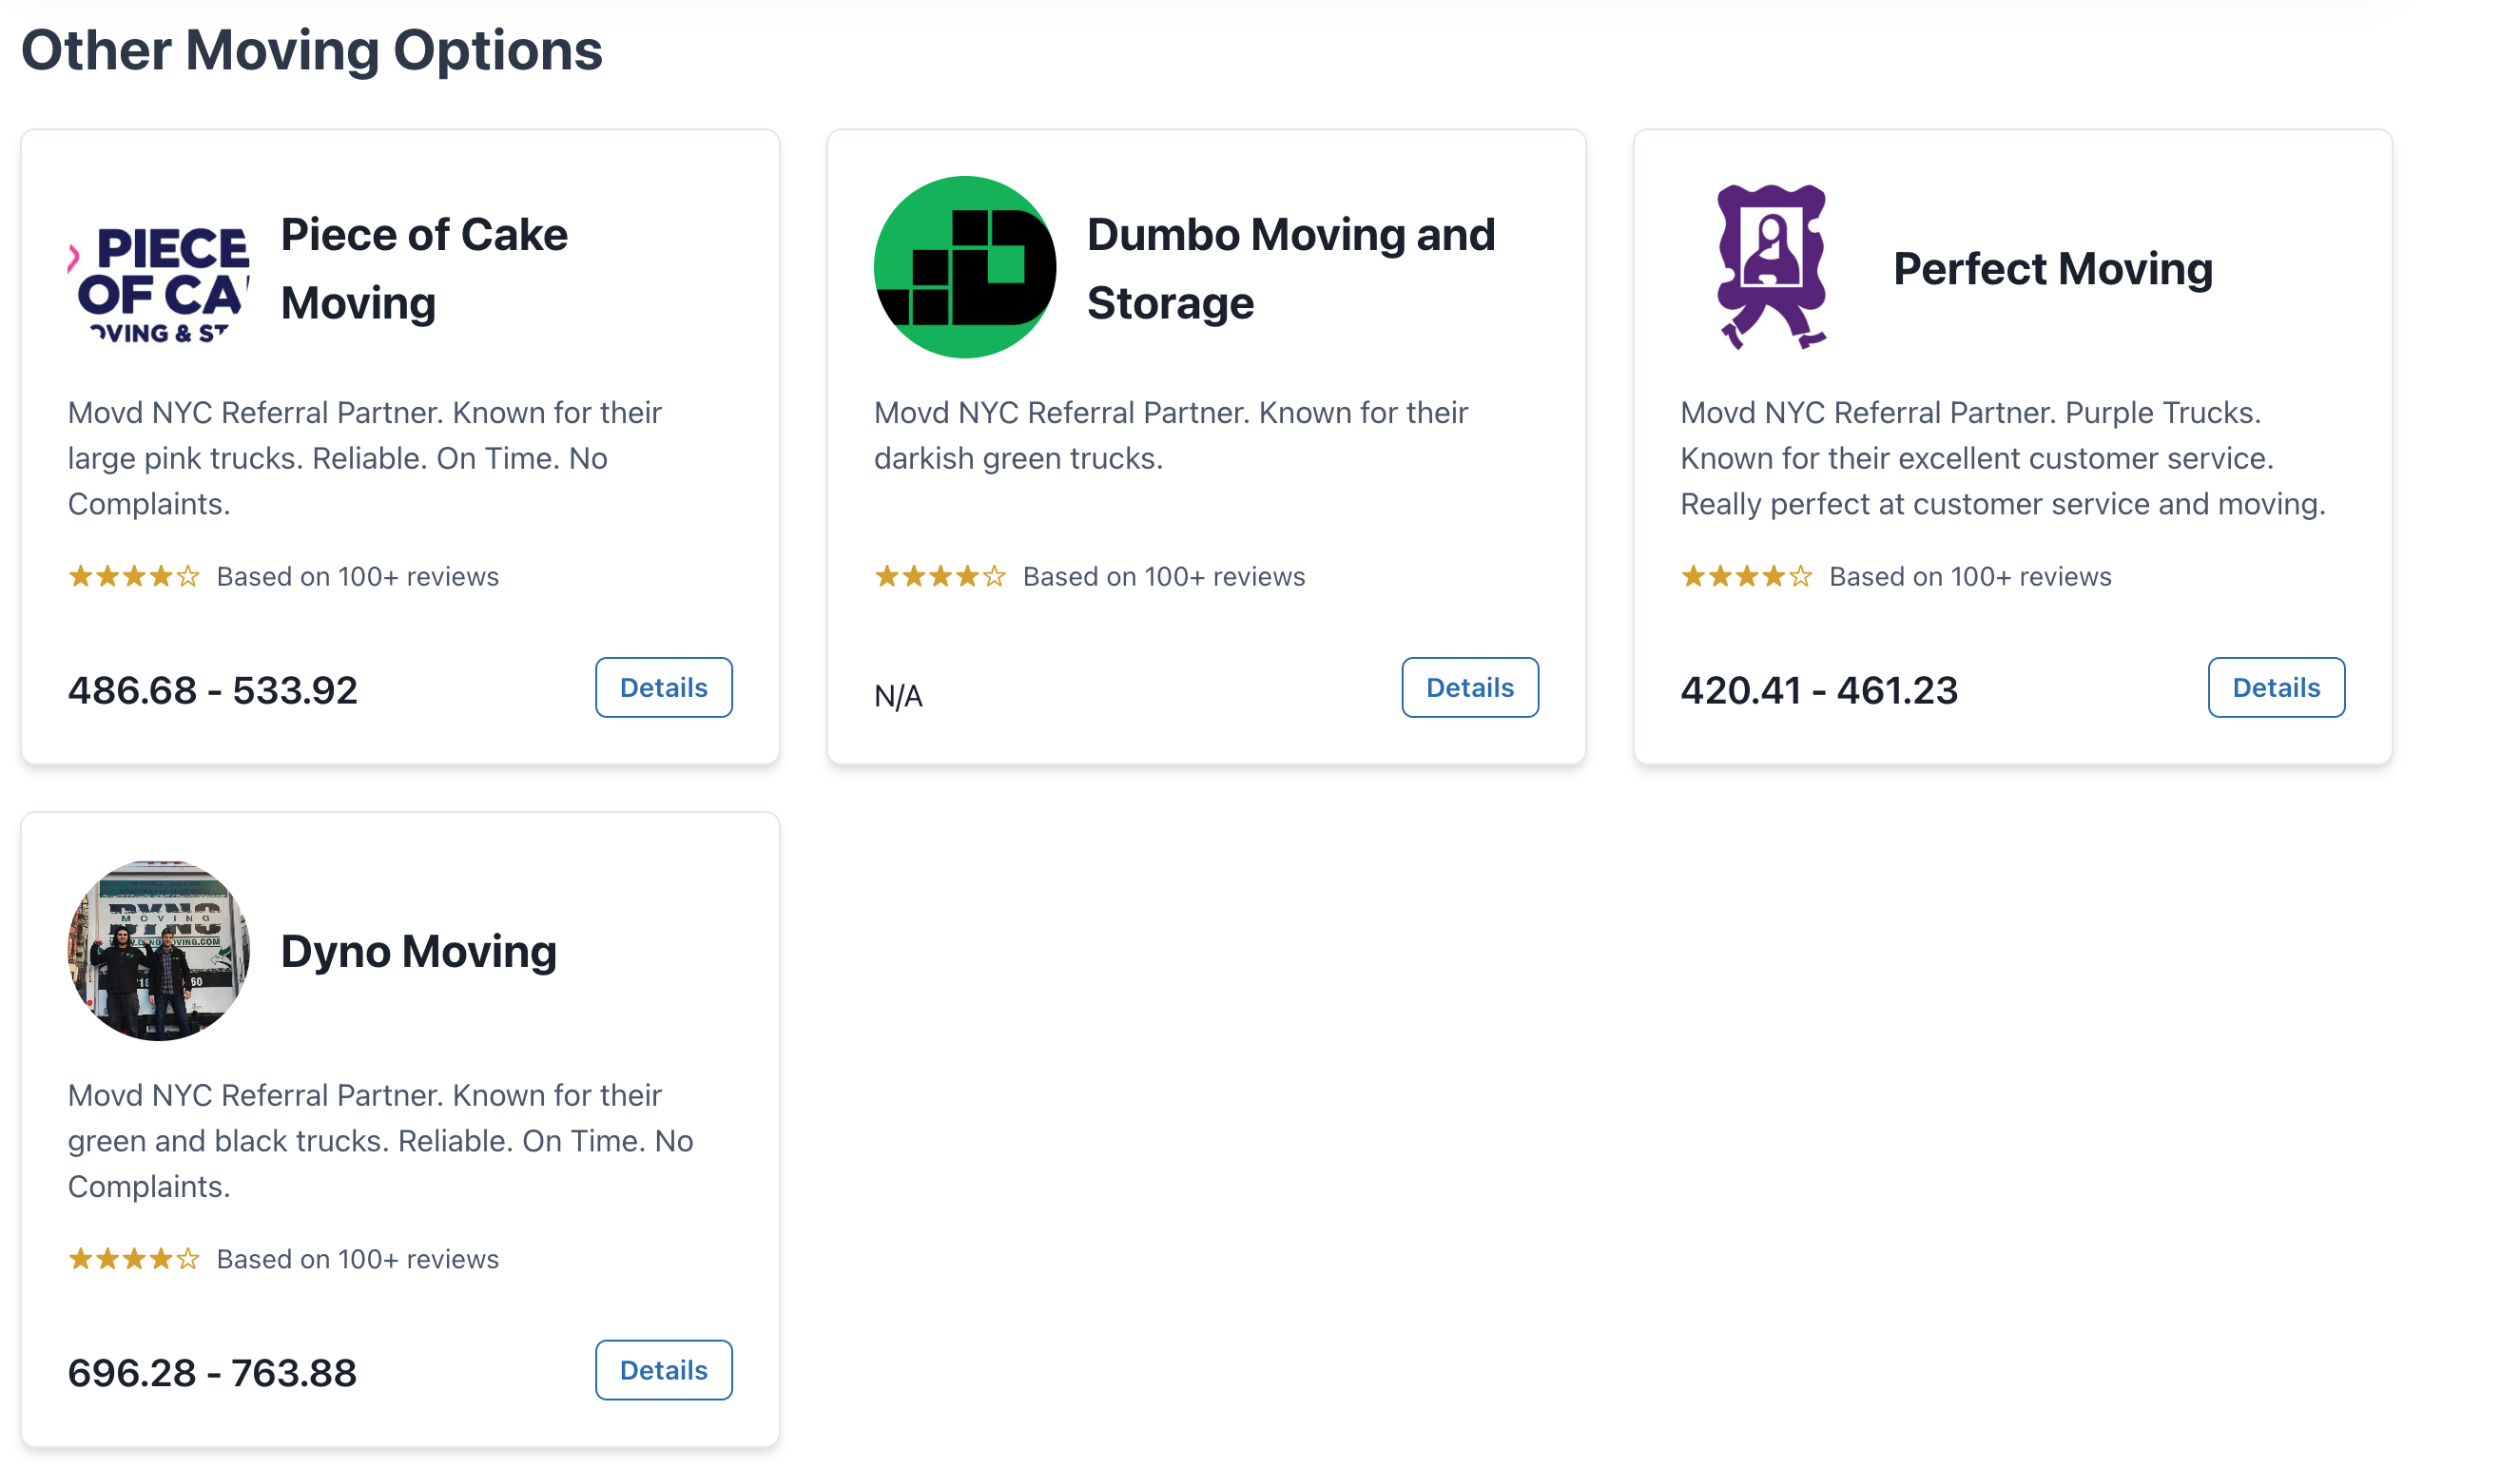This screenshot has height=1468, width=2520.
Task: Click the 420.41 - 461.23 price range
Action: click(x=1818, y=690)
